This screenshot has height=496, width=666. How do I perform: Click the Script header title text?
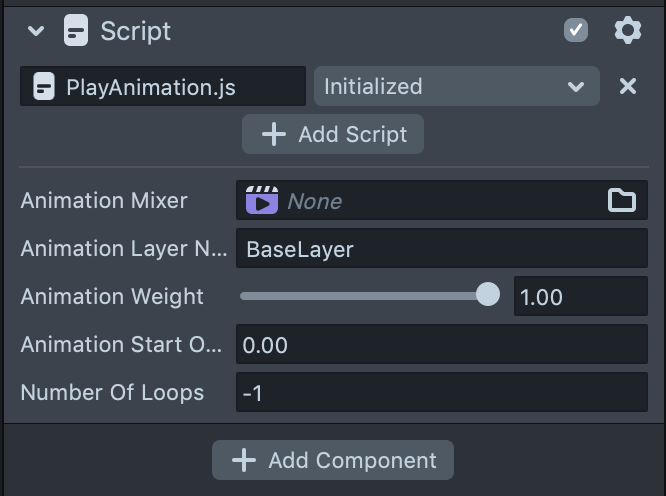click(136, 31)
